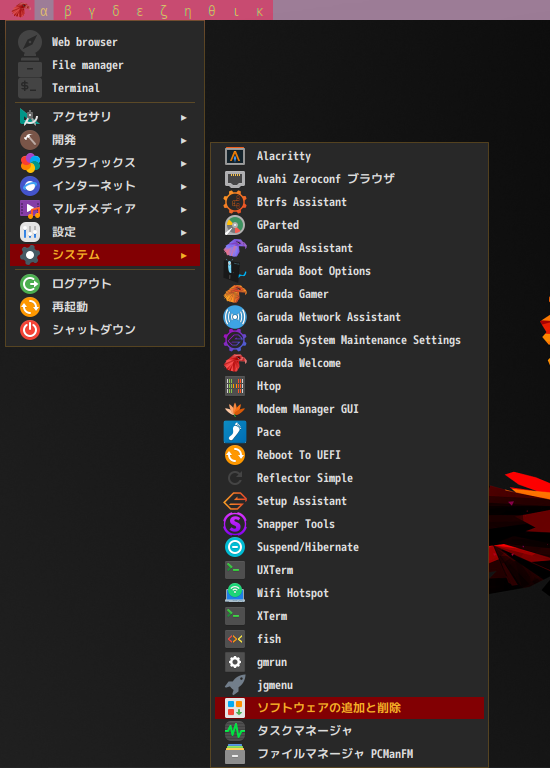Click the Reboot To UEFI icon

[235, 456]
